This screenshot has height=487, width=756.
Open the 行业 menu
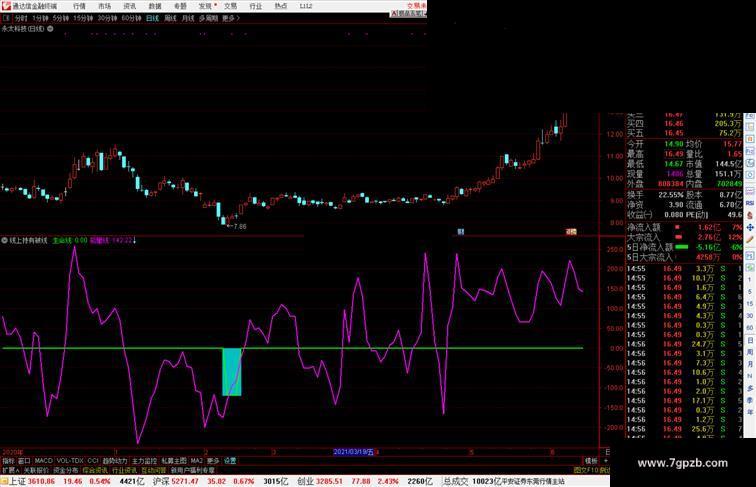(x=256, y=6)
